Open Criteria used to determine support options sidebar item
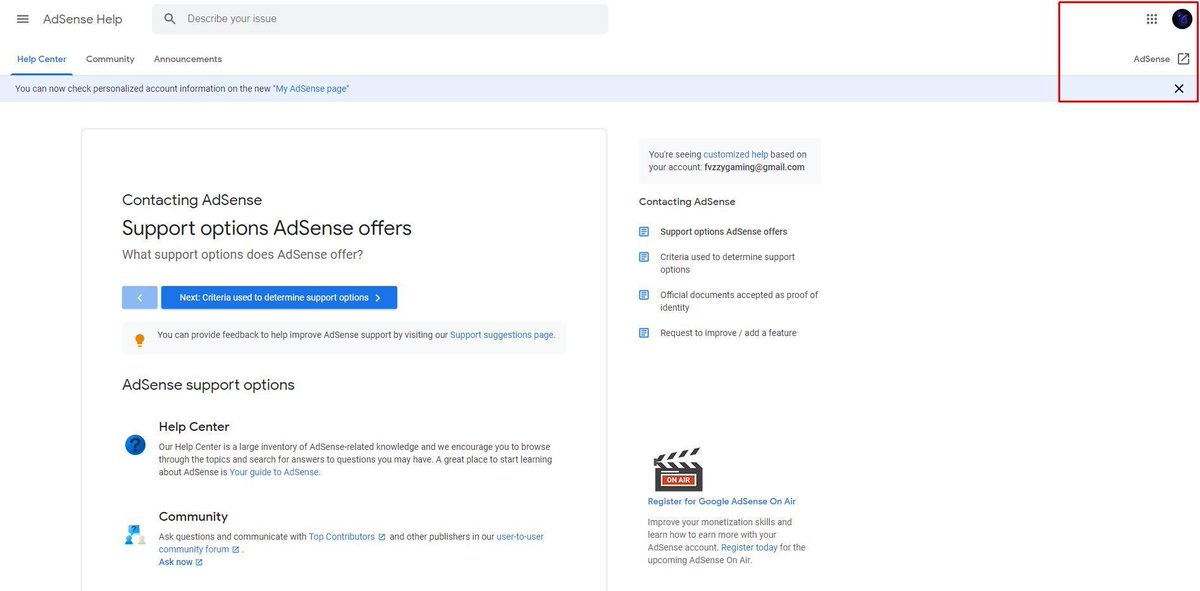This screenshot has height=591, width=1200. 727,263
